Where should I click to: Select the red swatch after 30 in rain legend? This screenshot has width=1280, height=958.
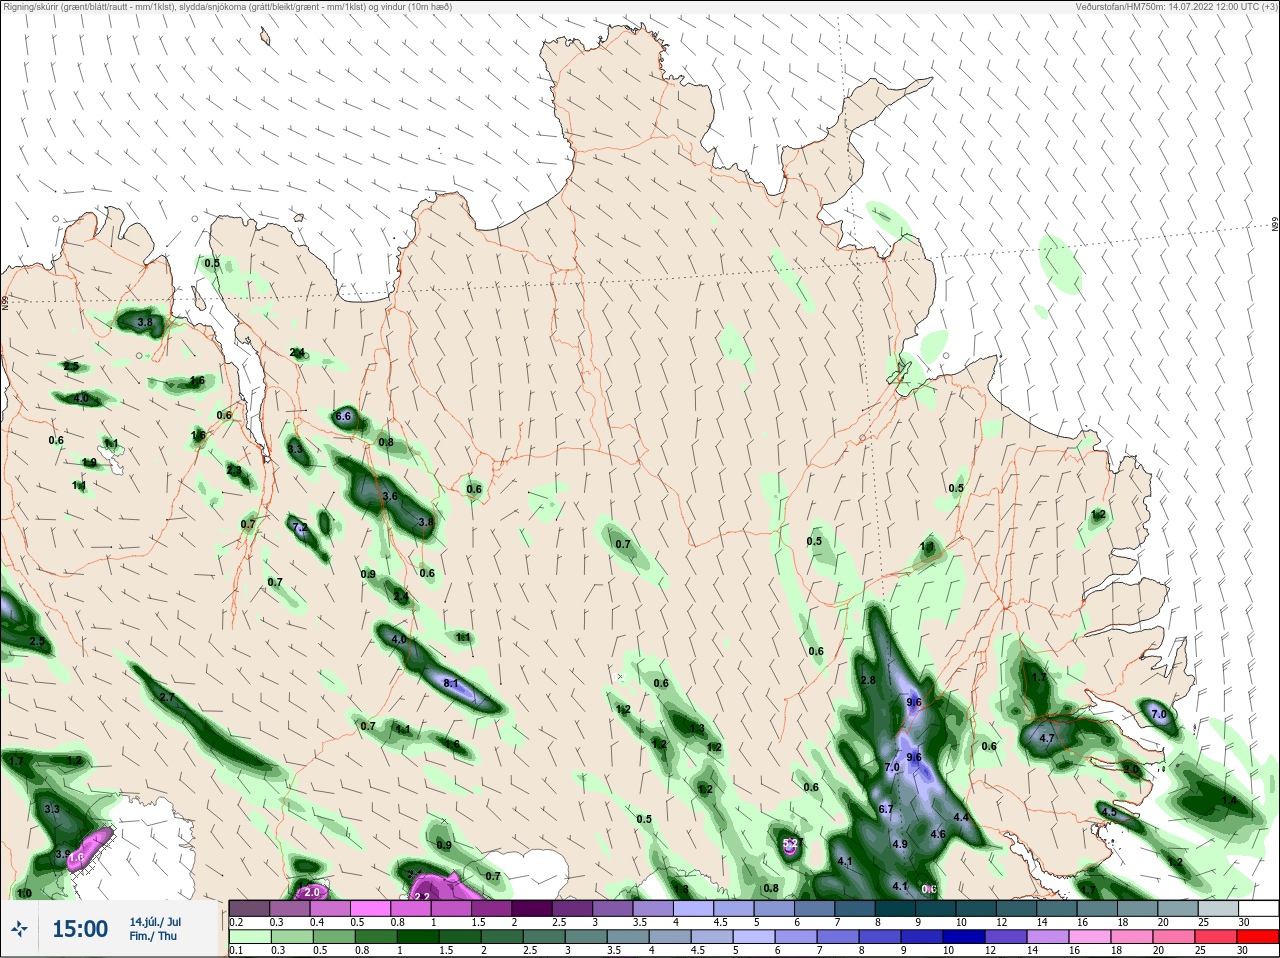click(1260, 937)
